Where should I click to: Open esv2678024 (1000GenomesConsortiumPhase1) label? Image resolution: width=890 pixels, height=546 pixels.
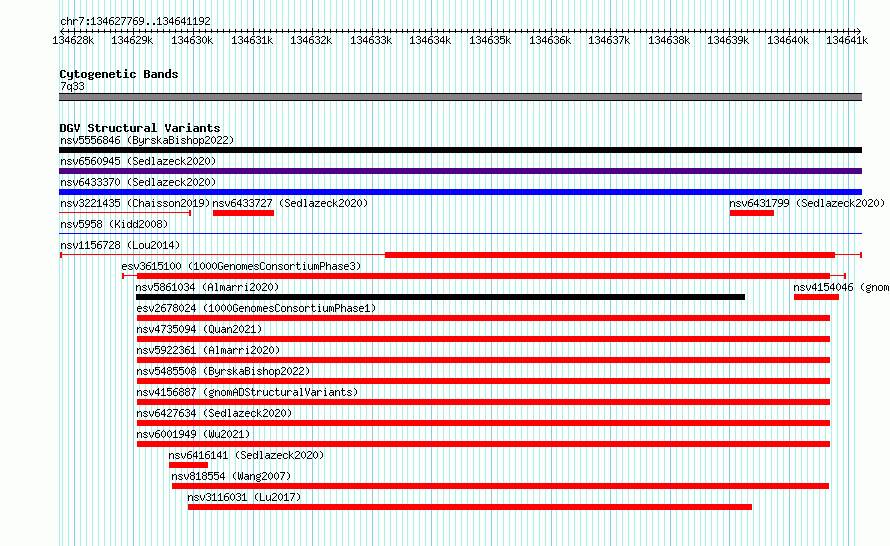point(256,308)
